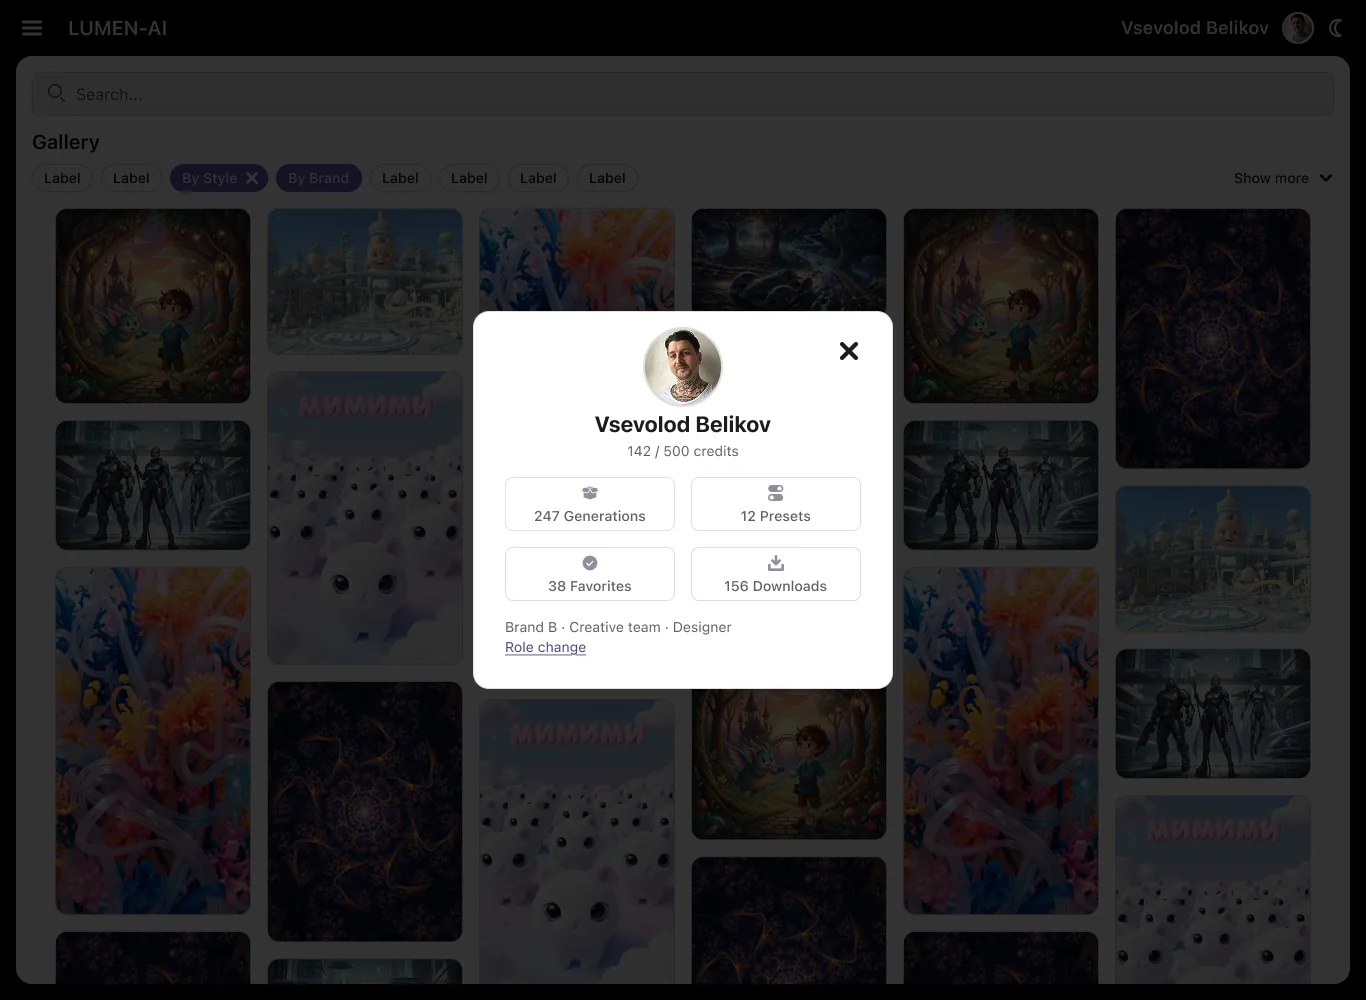
Task: Toggle the By Brand filter chip
Action: [319, 178]
